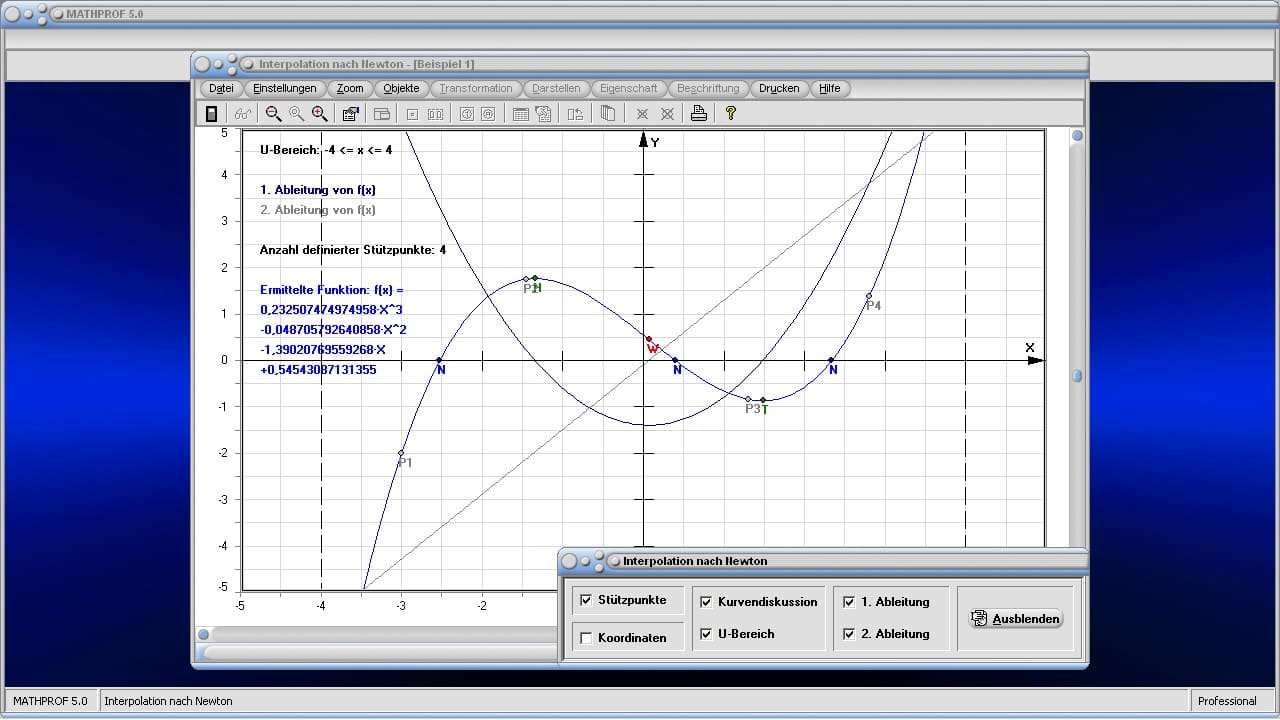
Task: Click the 'Anzahl definierter Stützpunkte: 4' text
Action: coord(353,250)
